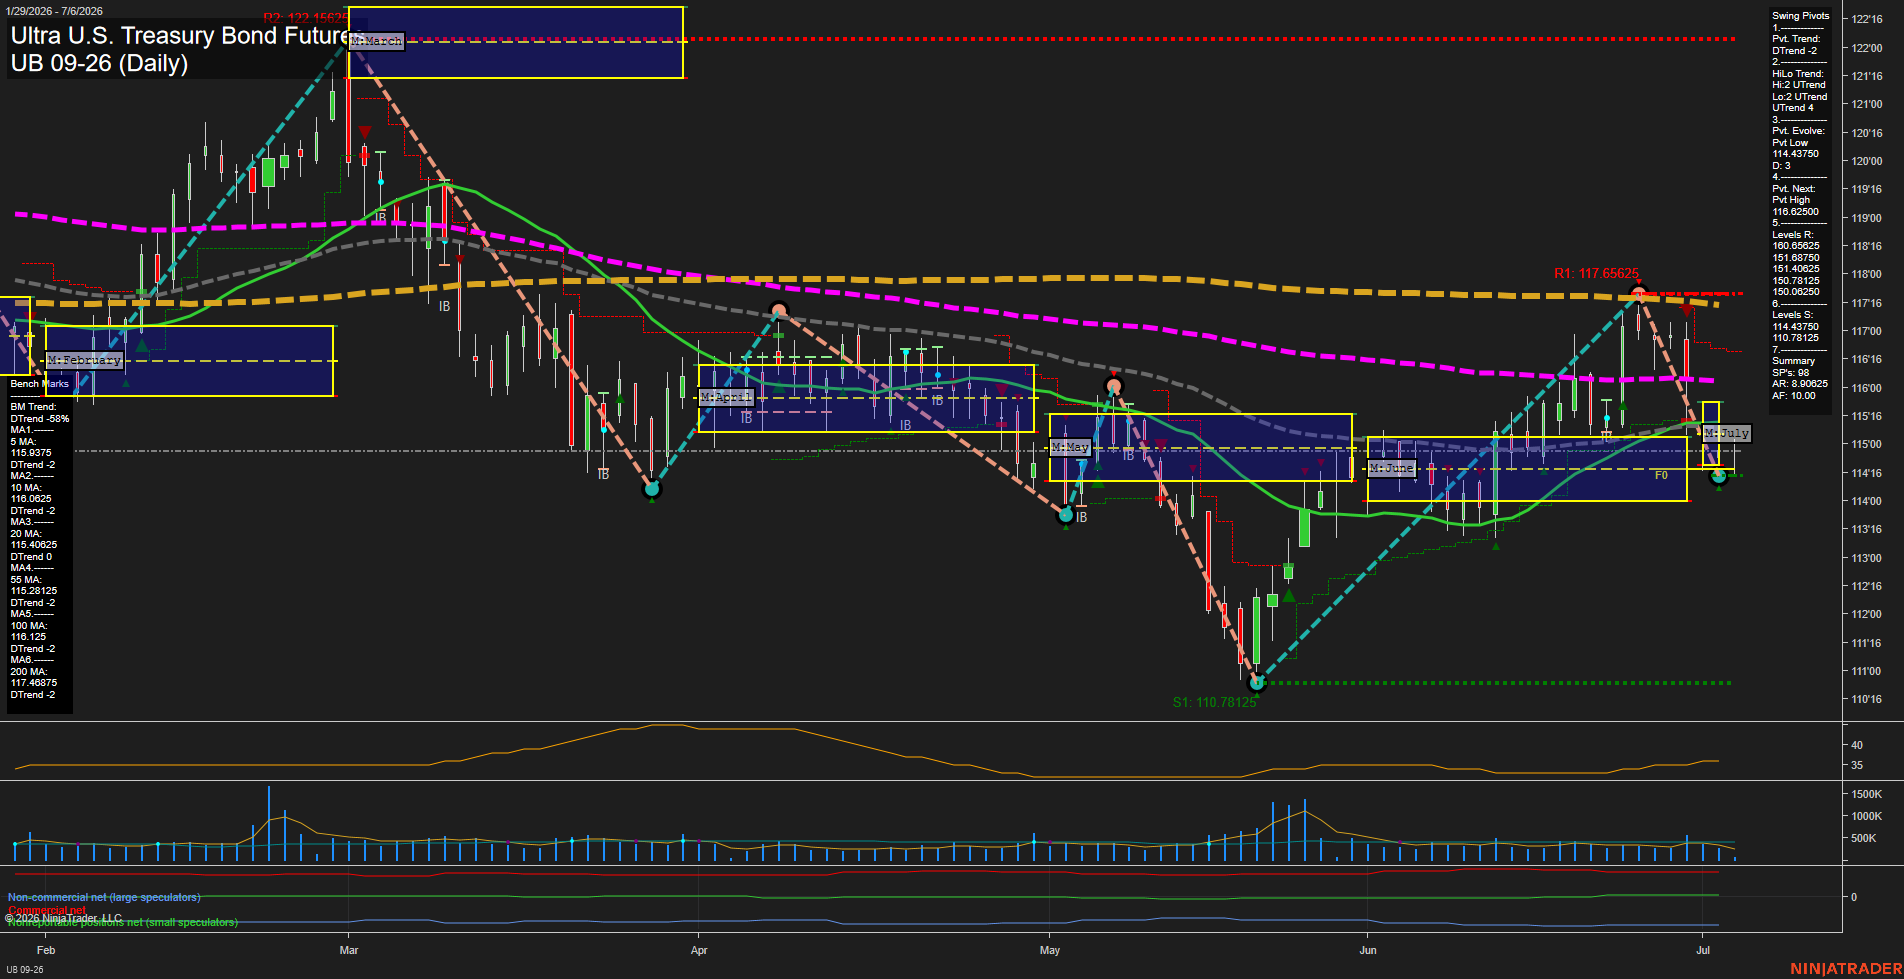Click the 1500K volume axis label

point(1867,794)
